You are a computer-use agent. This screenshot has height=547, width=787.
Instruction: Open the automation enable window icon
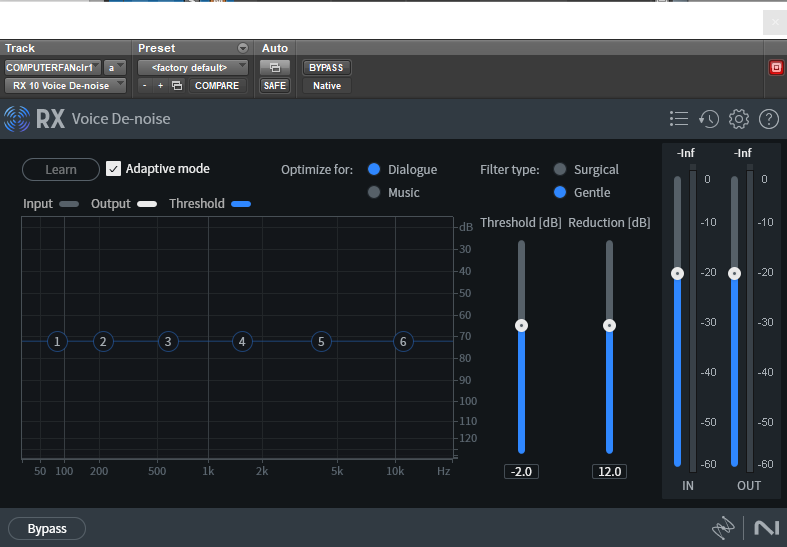275,67
